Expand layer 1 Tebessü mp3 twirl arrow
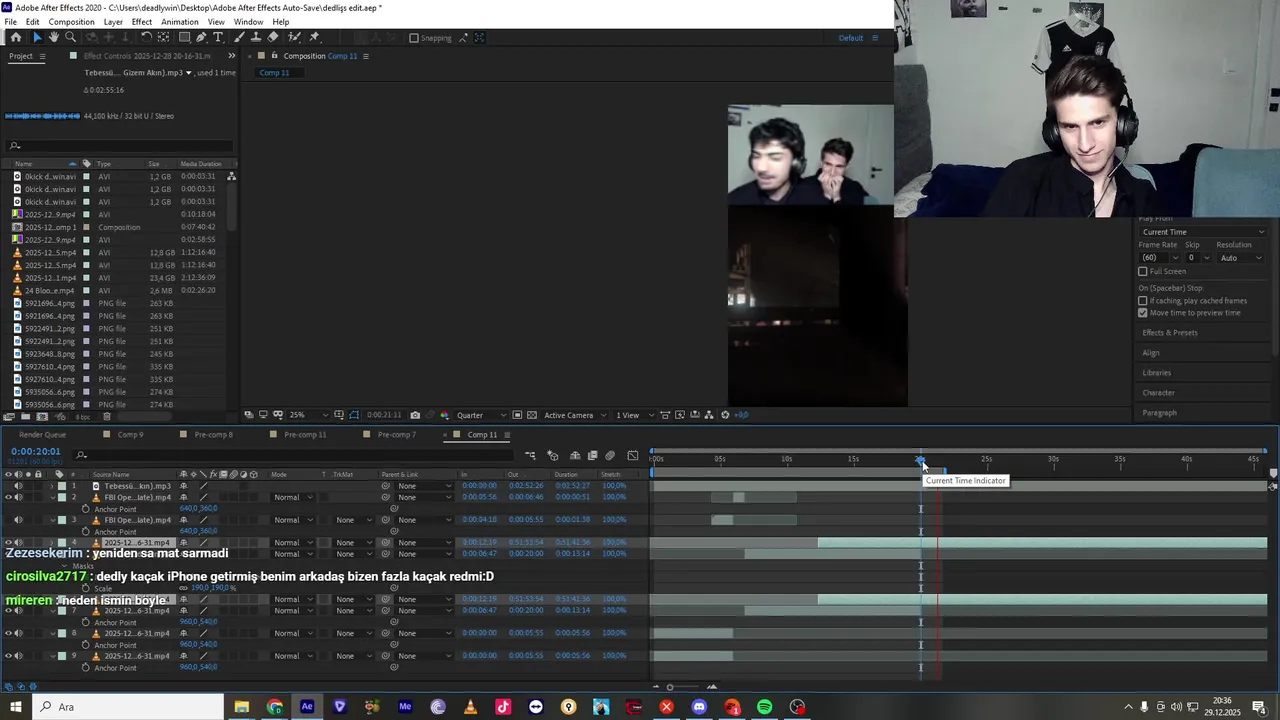The image size is (1280, 720). [x=52, y=486]
